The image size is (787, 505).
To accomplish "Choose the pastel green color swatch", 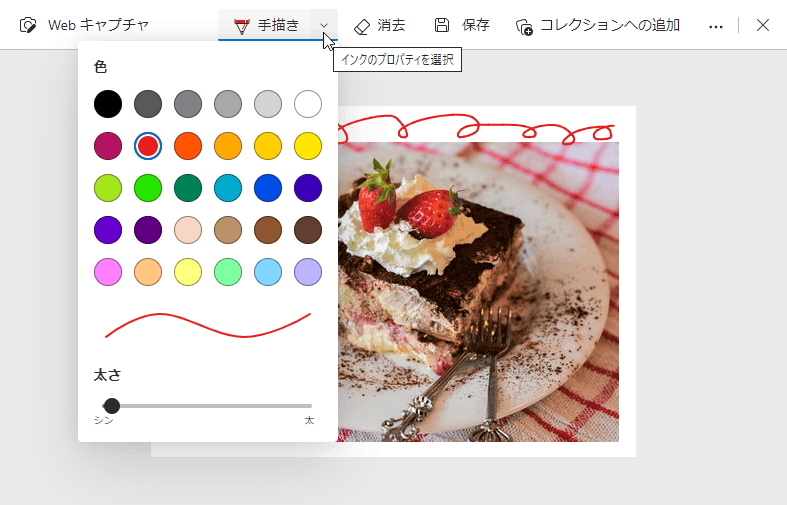I will point(228,272).
